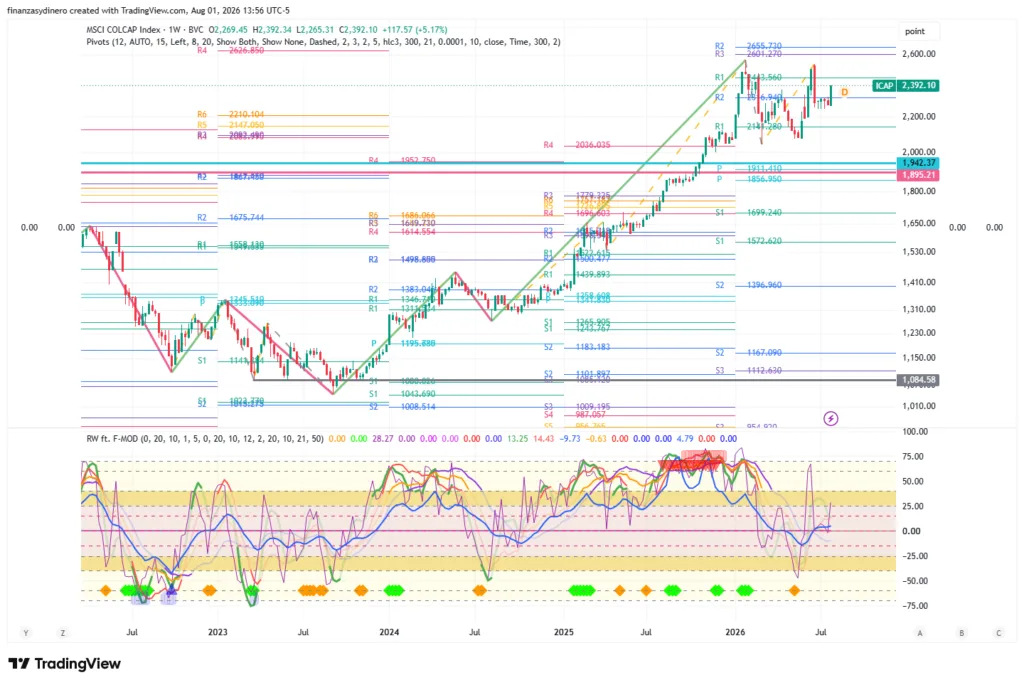Image resolution: width=1024 pixels, height=685 pixels.
Task: Click the RW ft. F-MOD indicator legend
Action: 204,439
